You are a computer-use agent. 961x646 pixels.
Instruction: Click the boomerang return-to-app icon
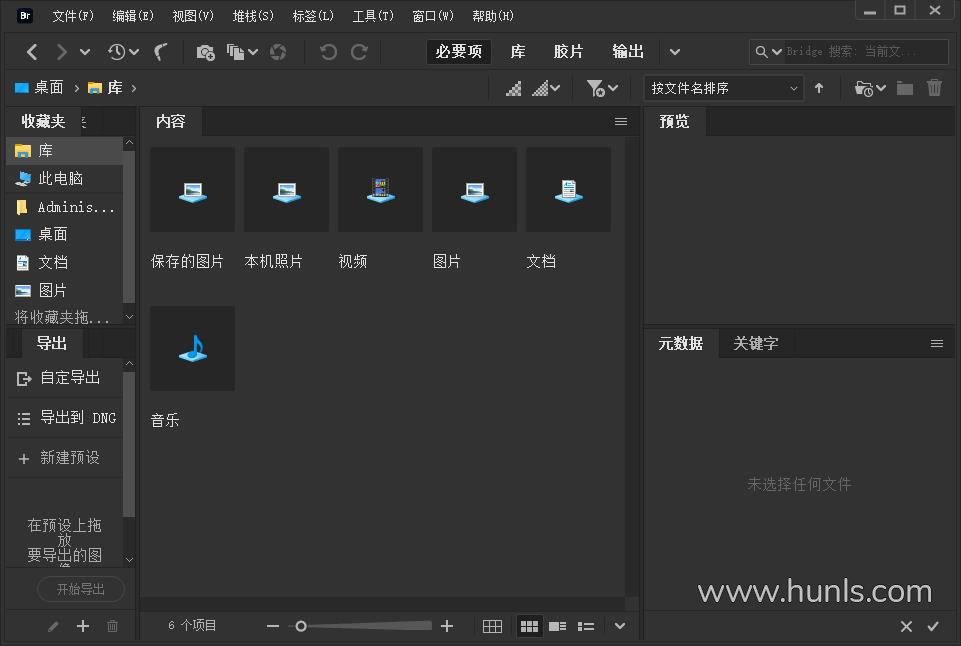coord(161,52)
